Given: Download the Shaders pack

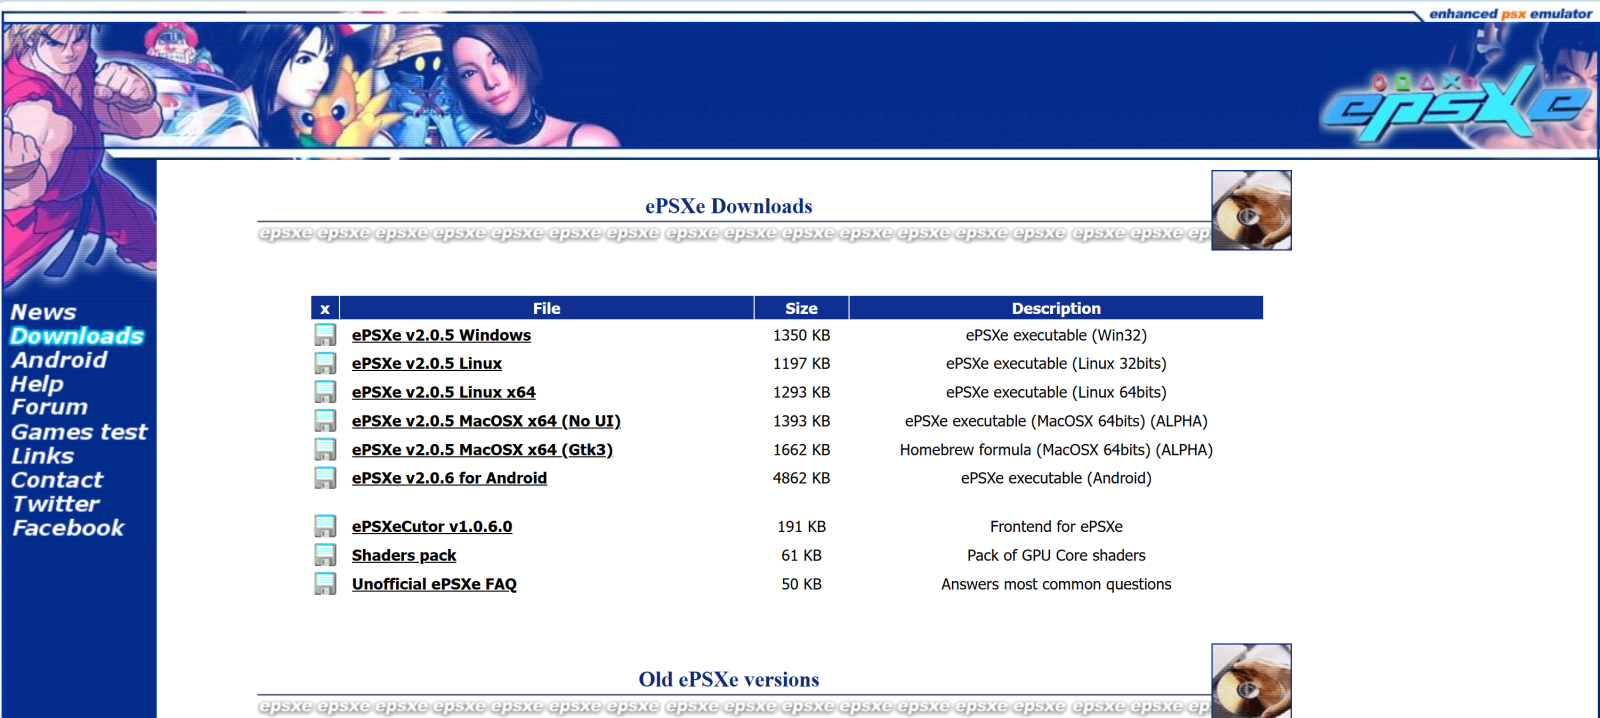Looking at the screenshot, I should tap(404, 555).
